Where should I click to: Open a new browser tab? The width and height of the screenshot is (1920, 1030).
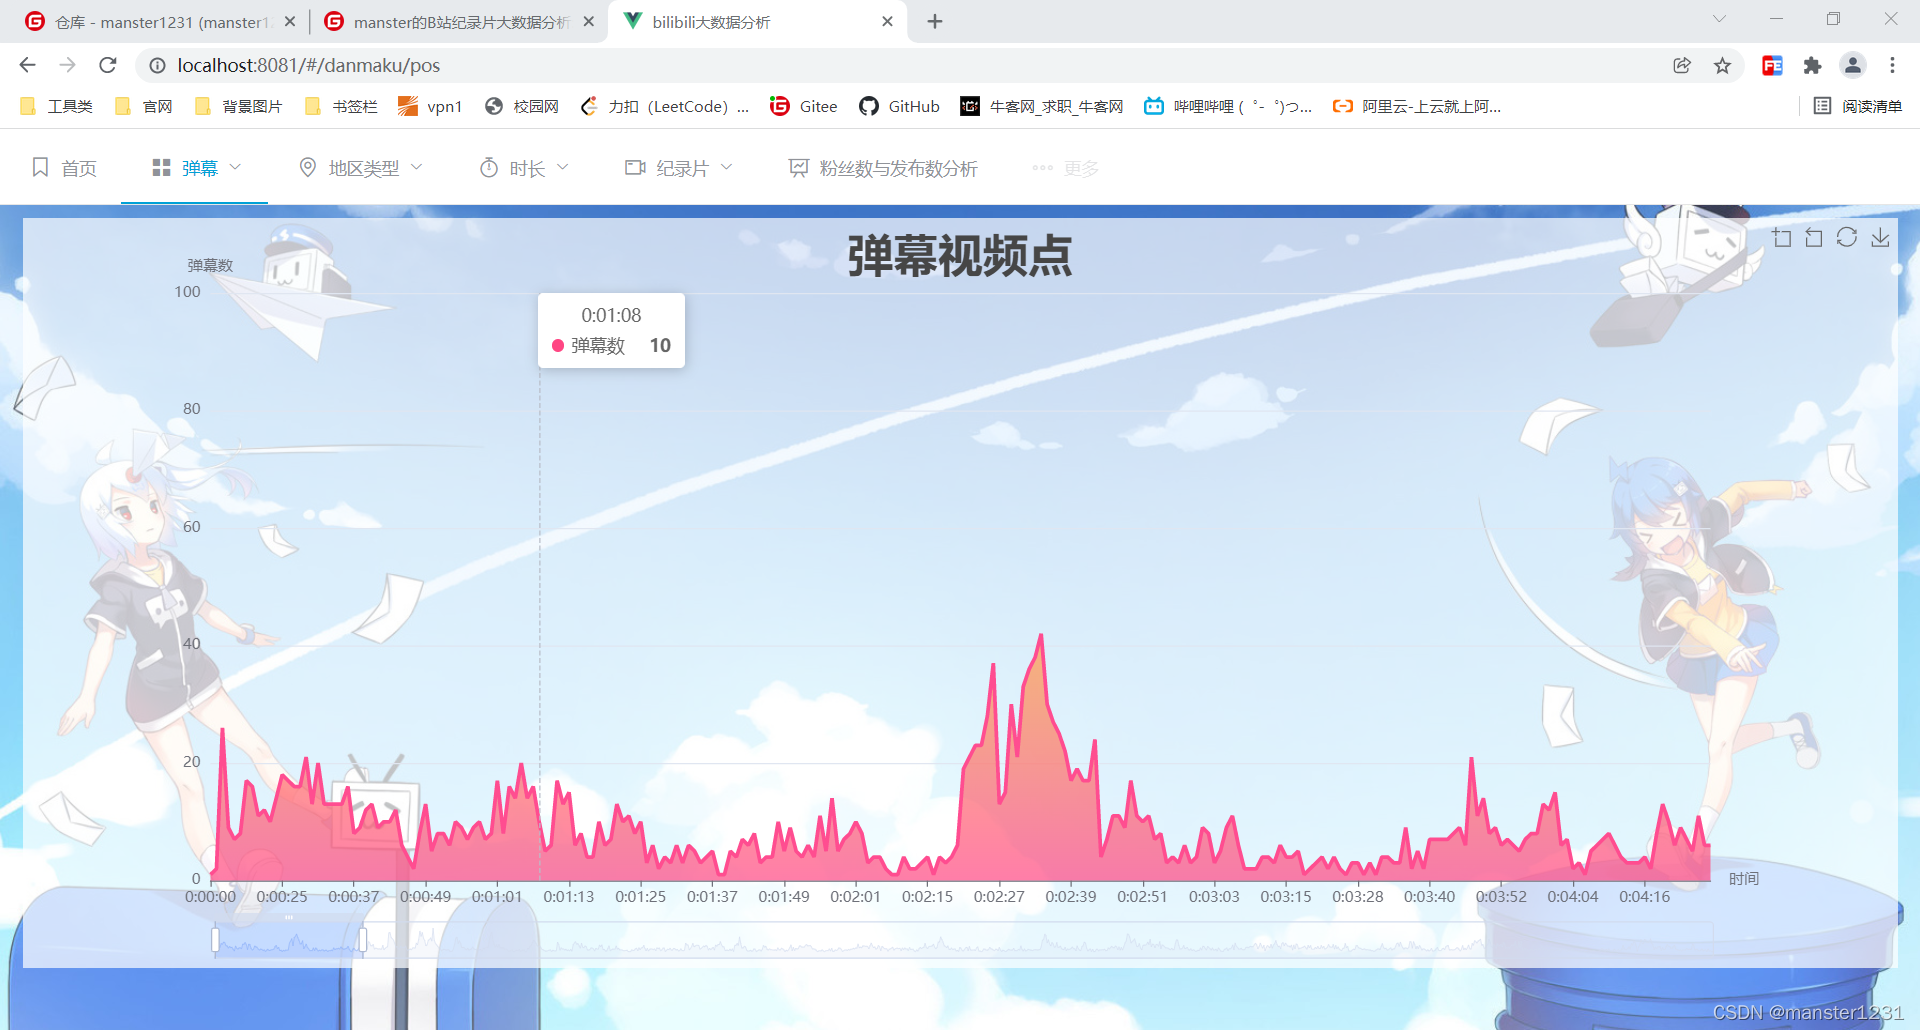[935, 21]
